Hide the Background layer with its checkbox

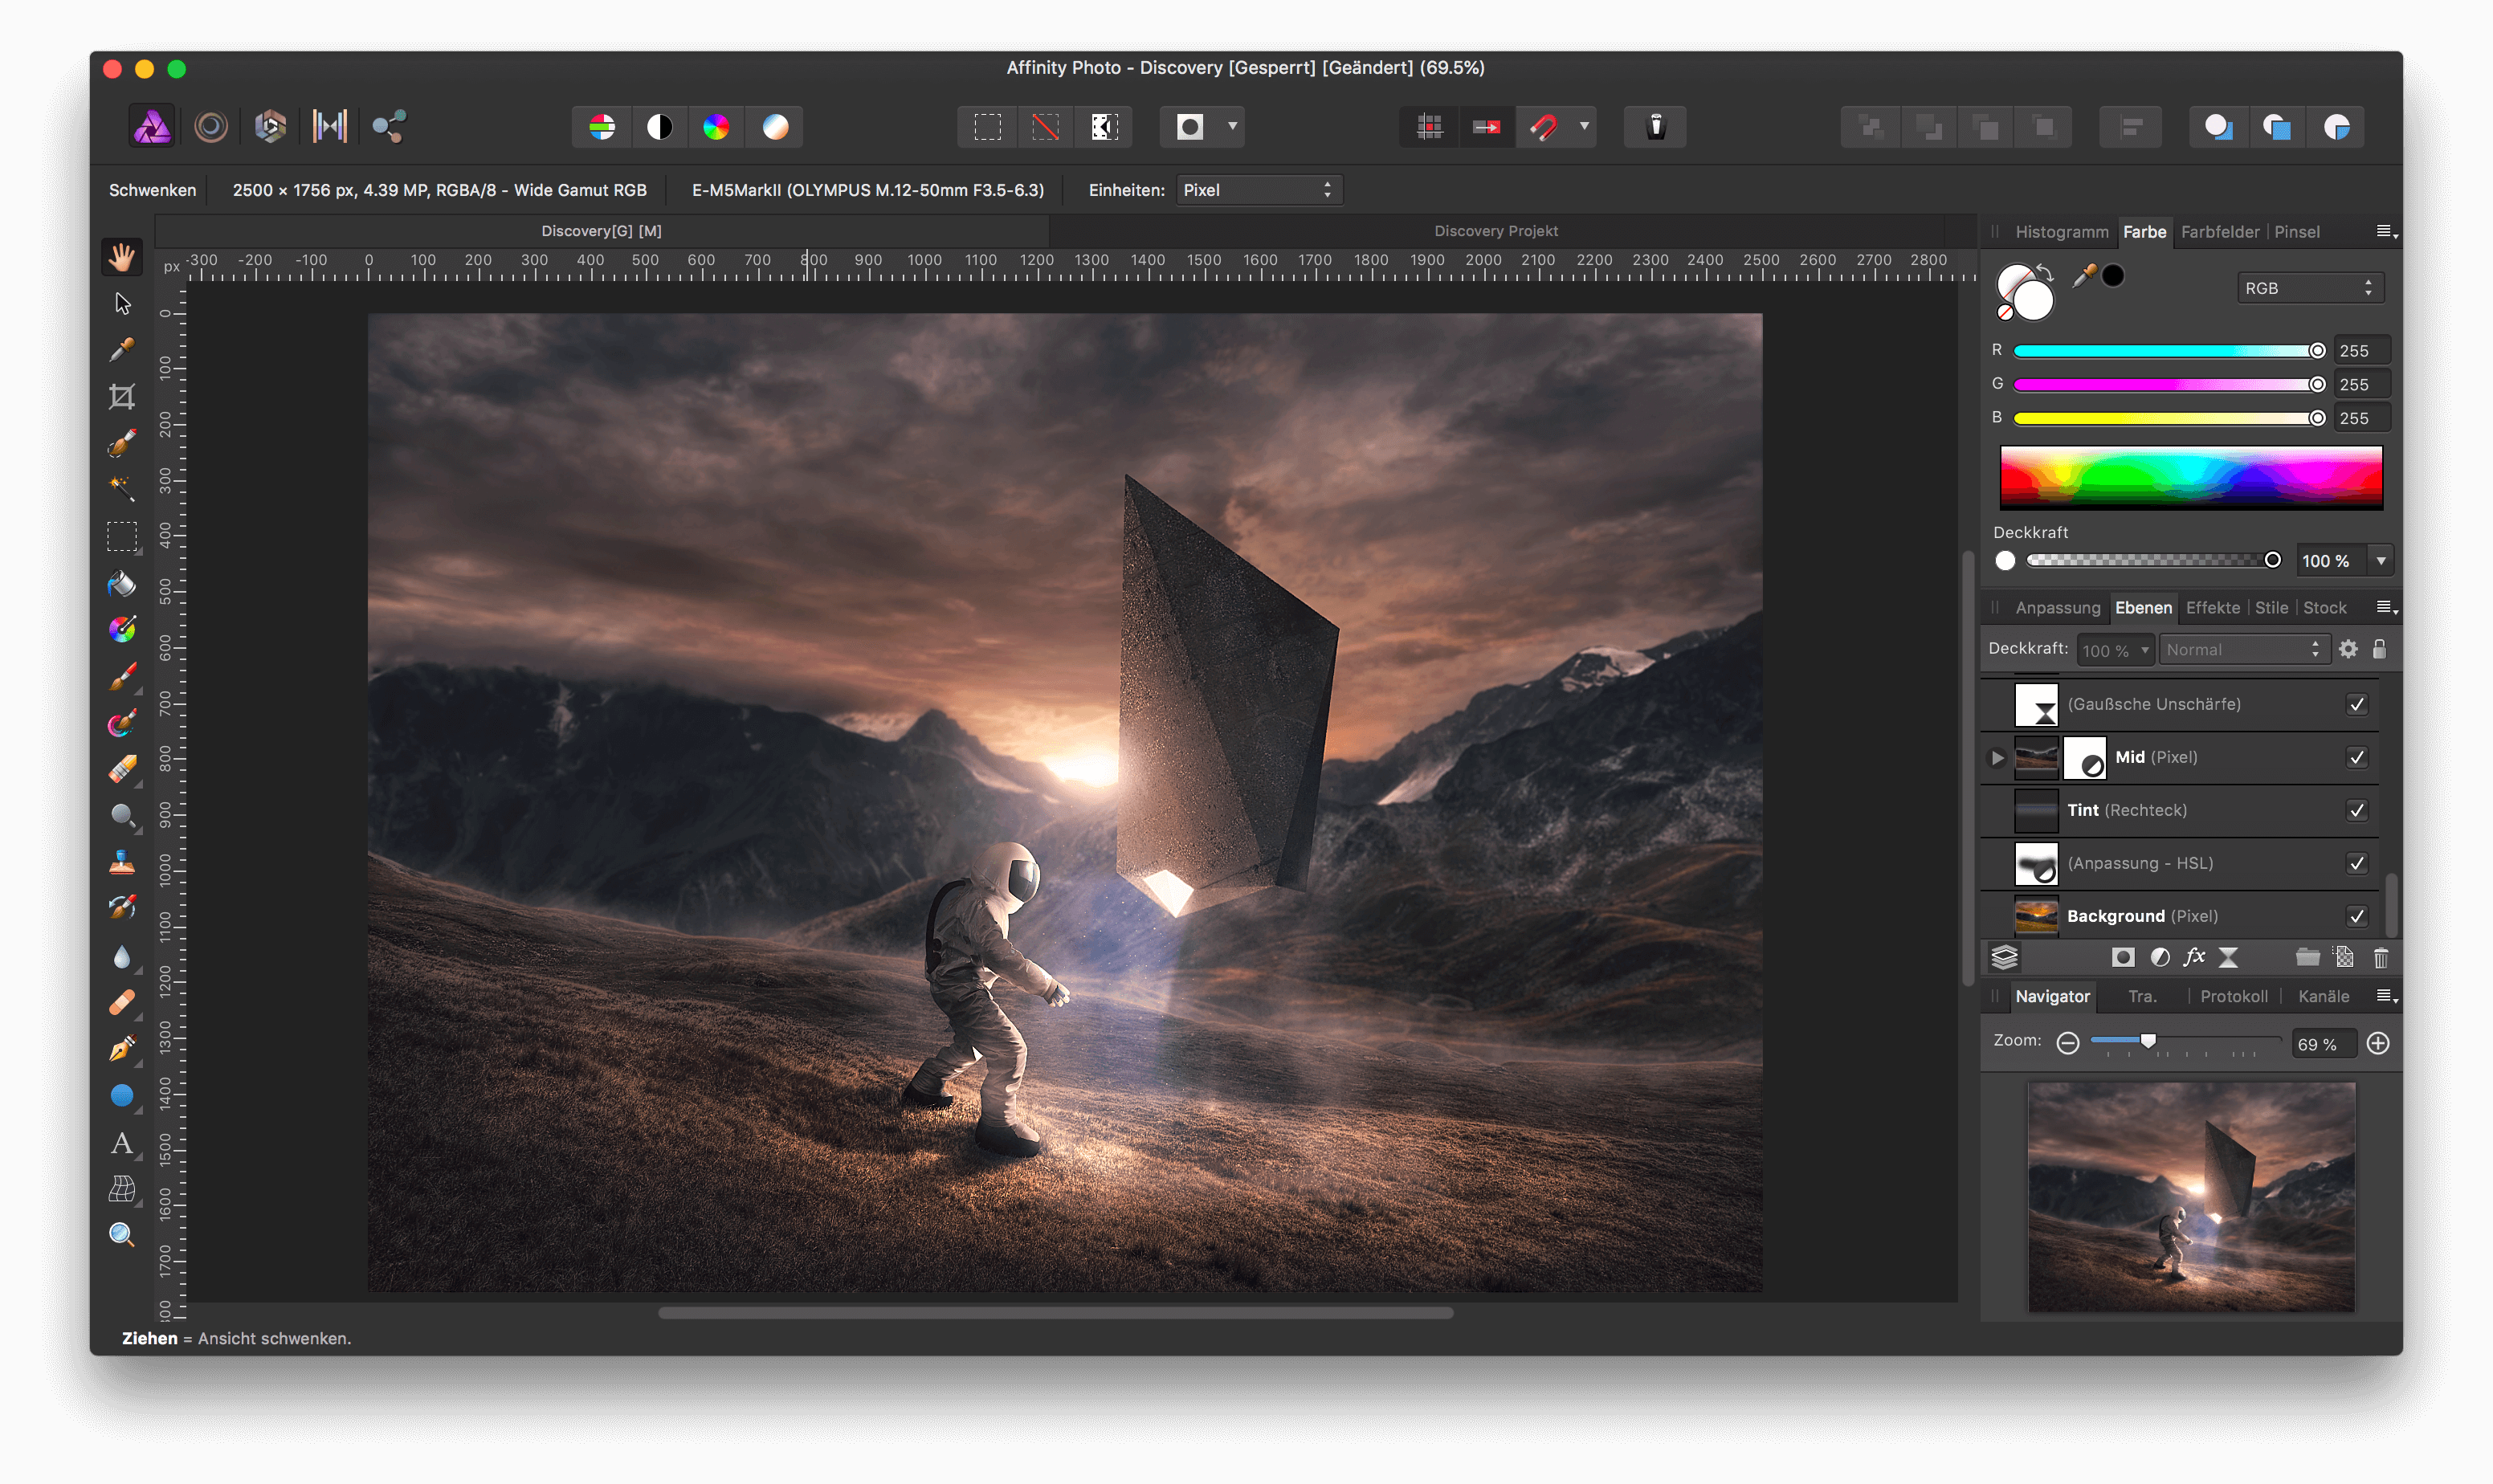tap(2357, 916)
